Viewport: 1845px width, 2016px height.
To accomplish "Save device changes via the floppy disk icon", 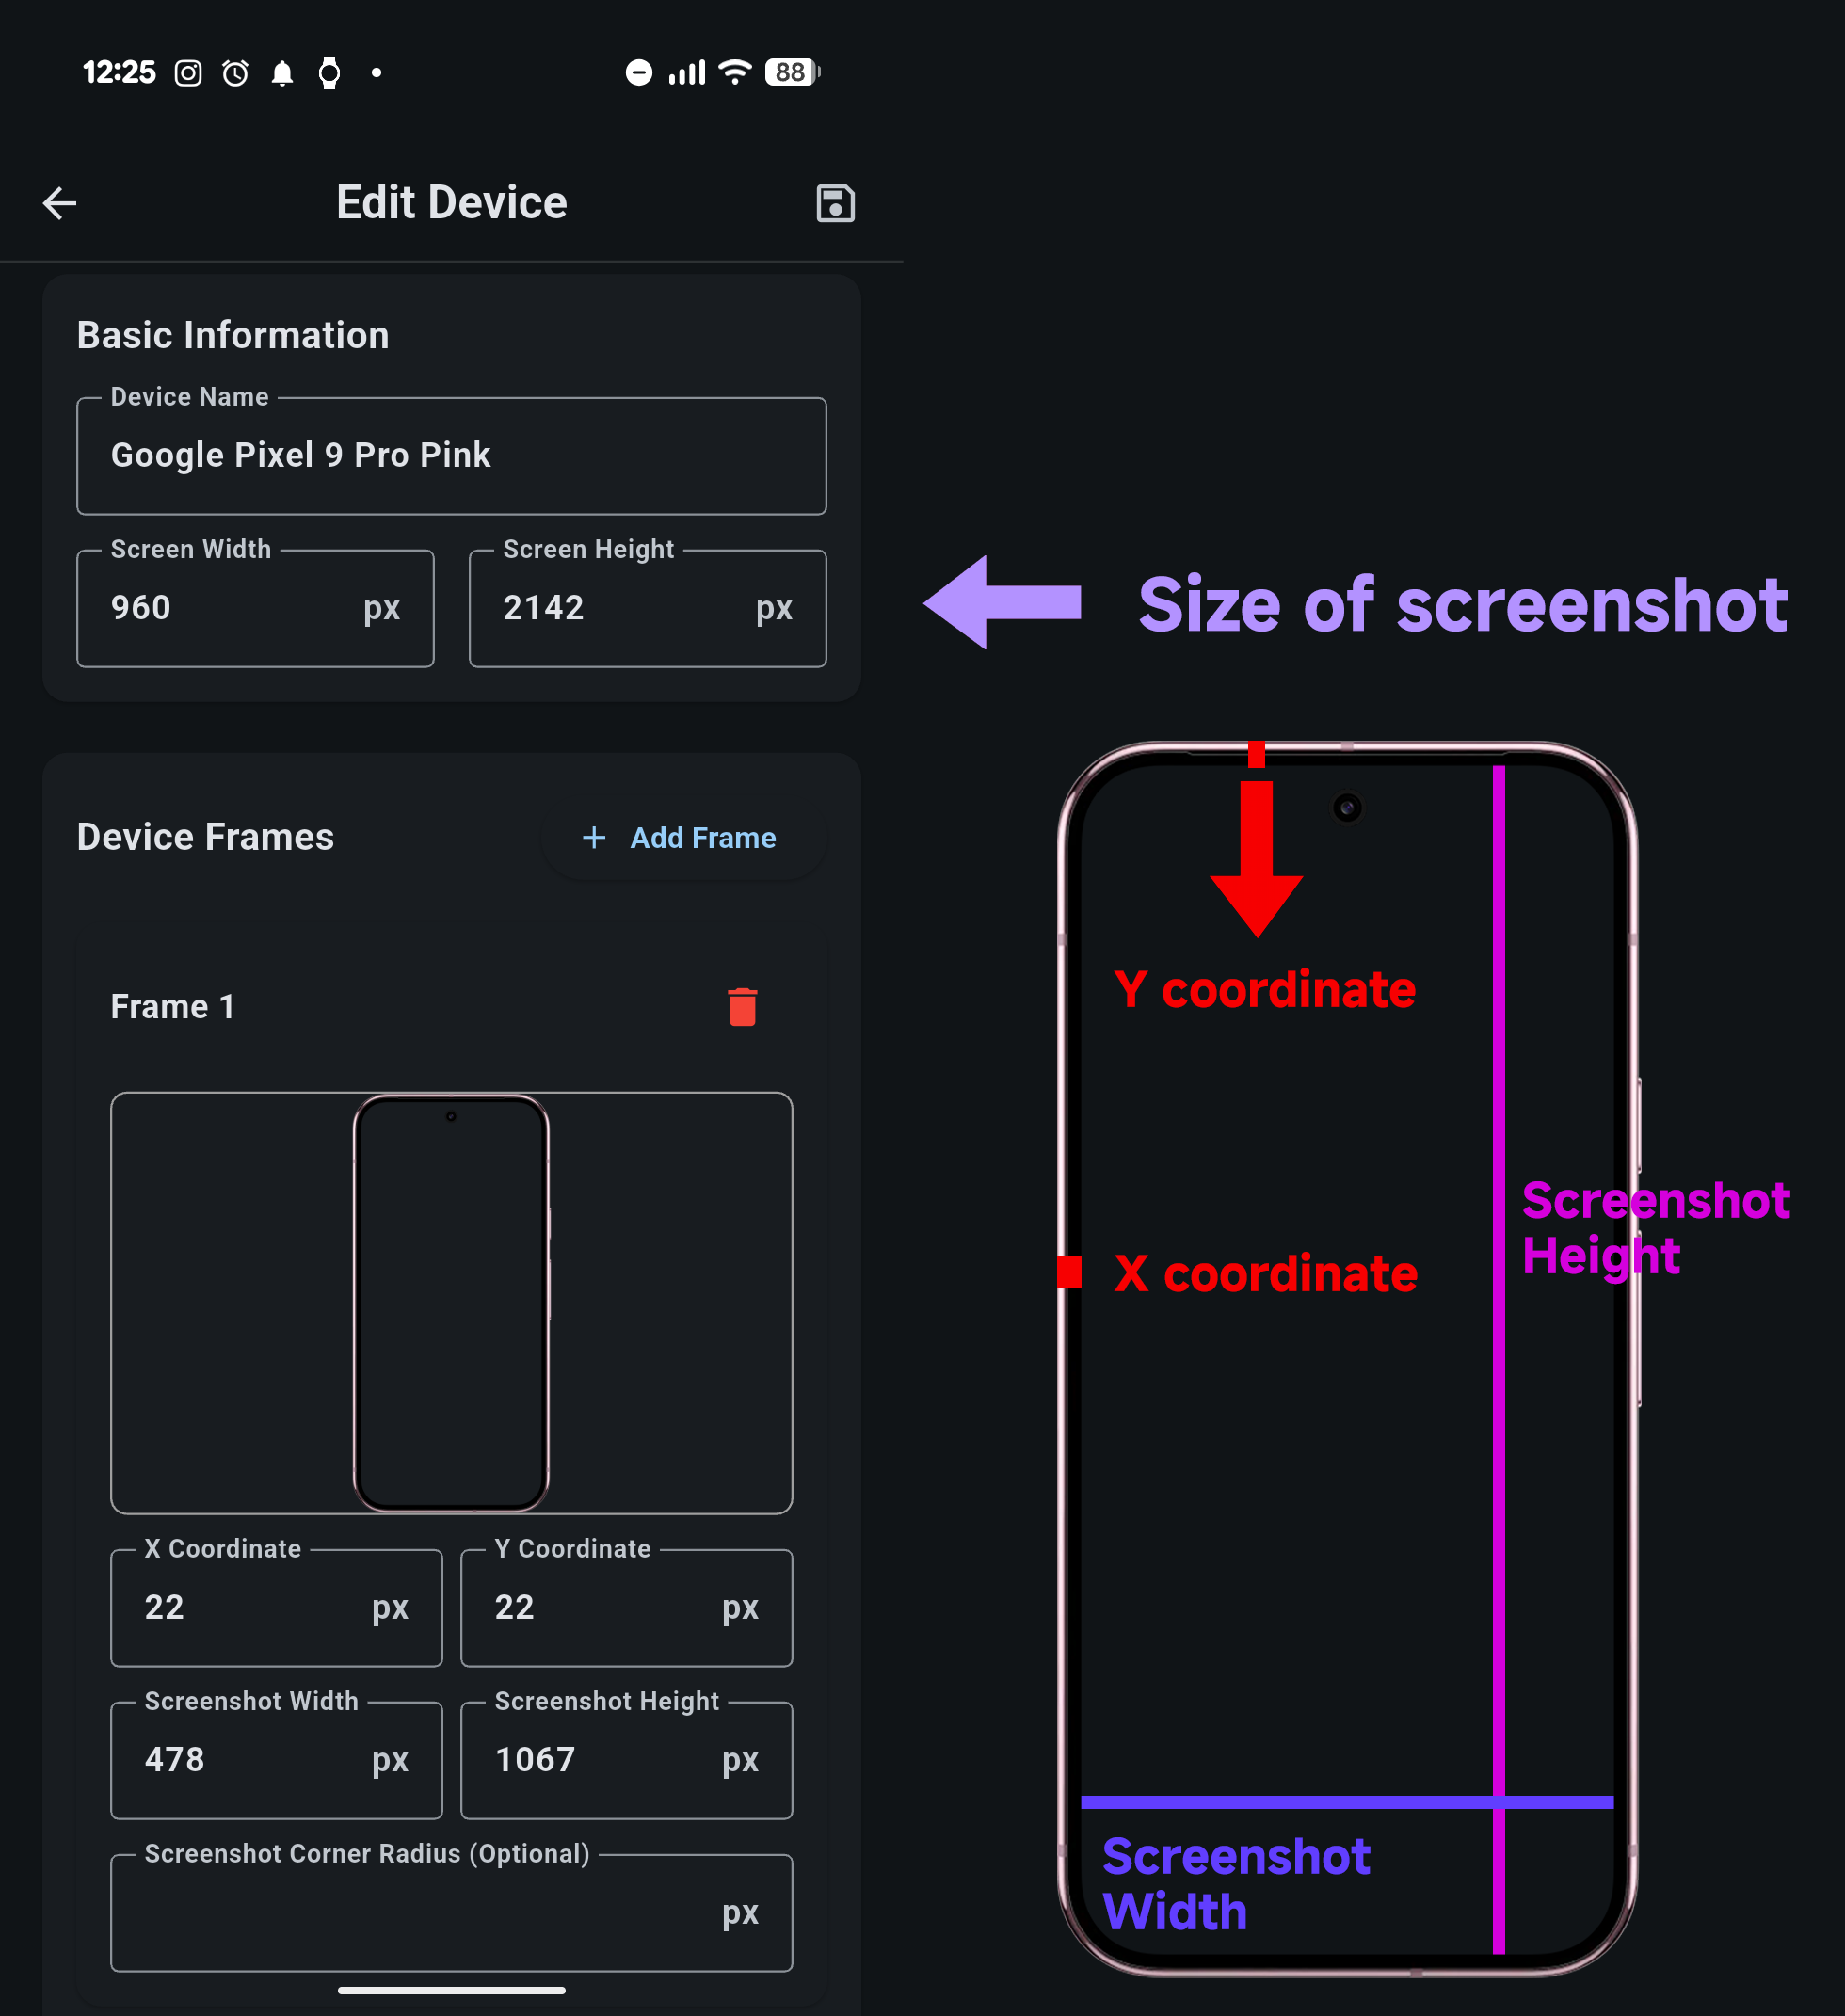I will (836, 202).
